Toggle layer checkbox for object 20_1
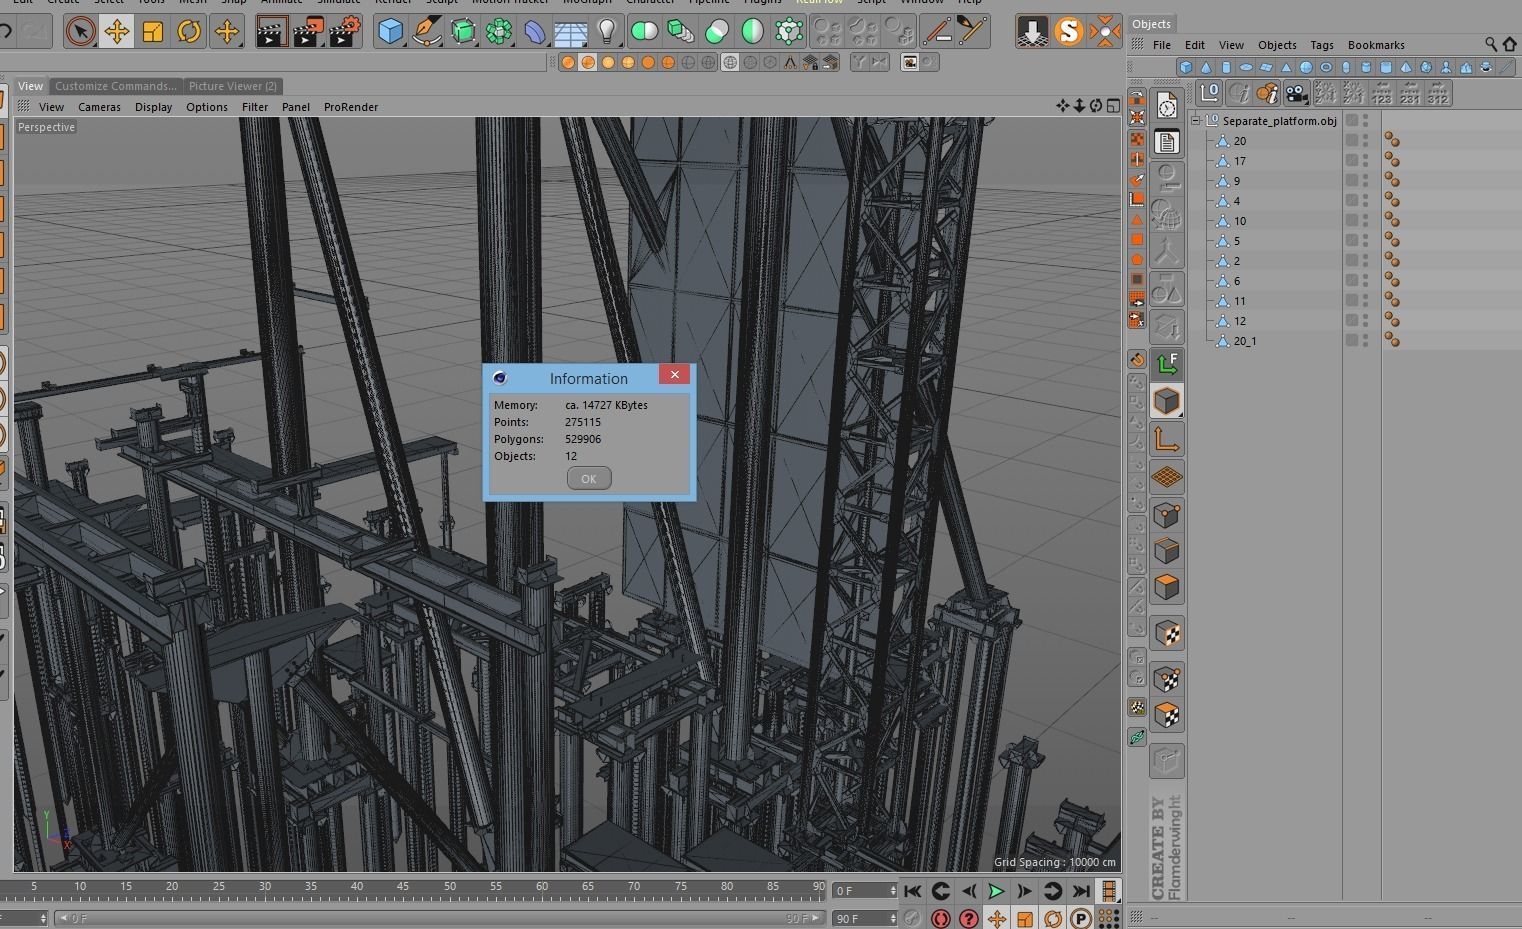1522x929 pixels. click(1351, 341)
